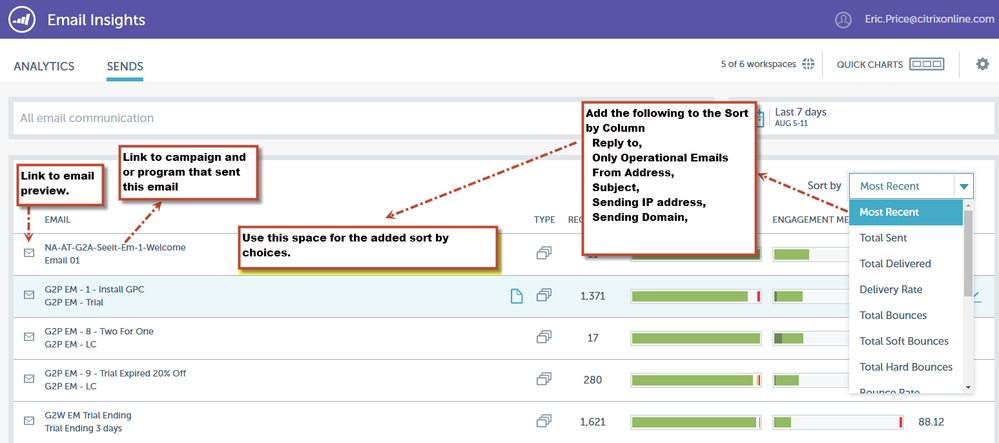
Task: Click type icon in G2P EM - 8 row
Action: (x=544, y=338)
